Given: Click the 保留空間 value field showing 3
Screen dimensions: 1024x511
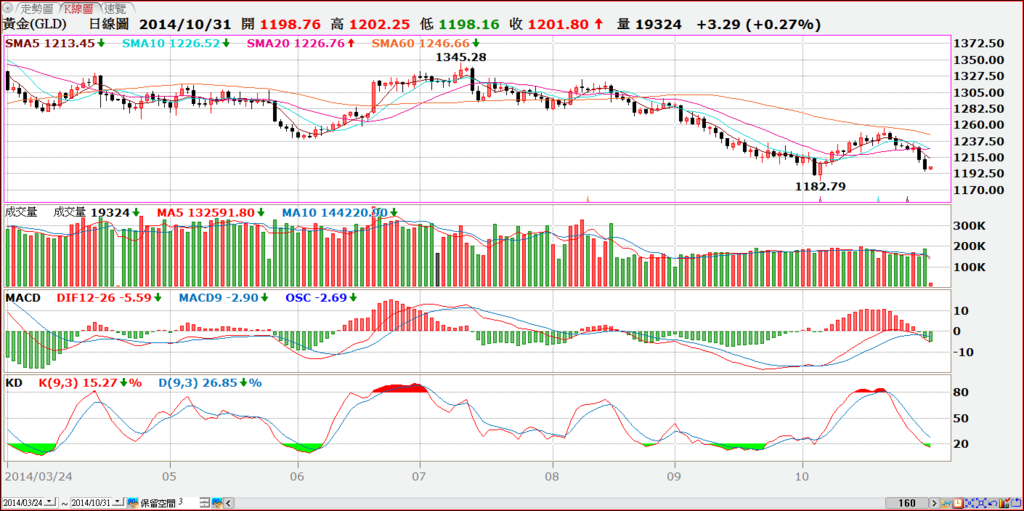Looking at the screenshot, I should coord(187,503).
